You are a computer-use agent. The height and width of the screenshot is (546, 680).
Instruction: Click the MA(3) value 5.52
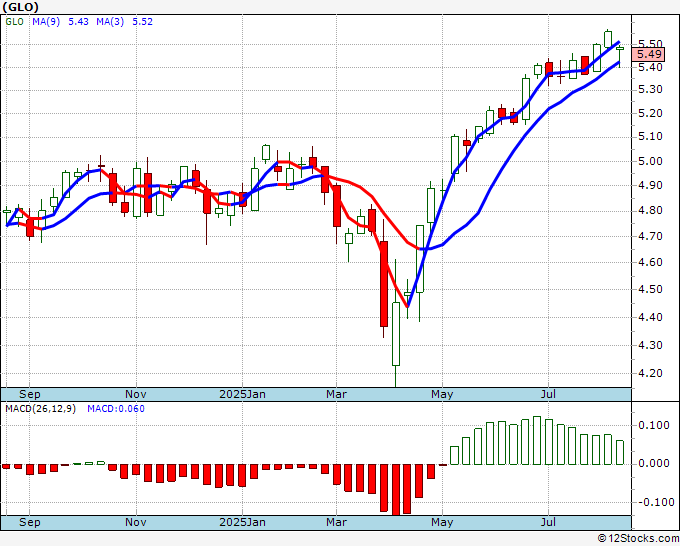tap(142, 22)
